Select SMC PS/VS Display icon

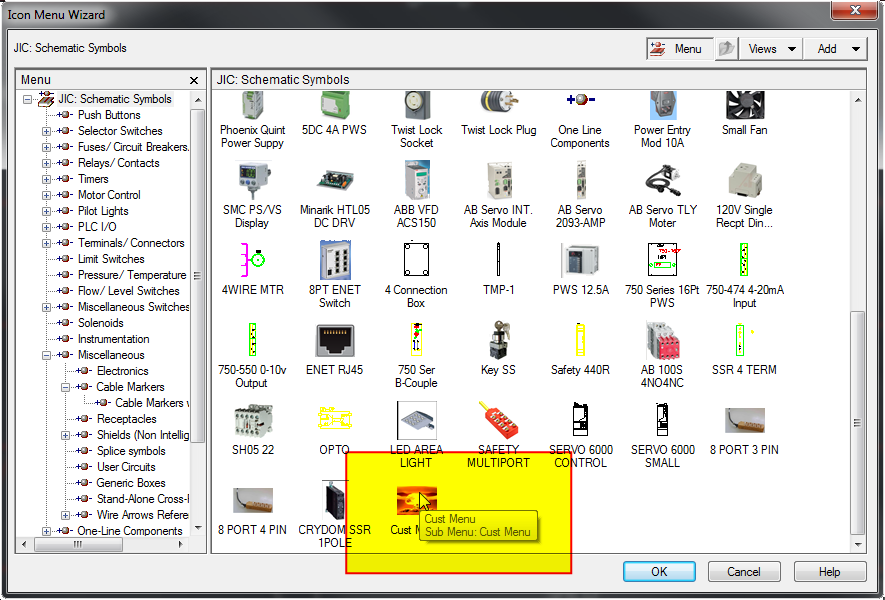[x=252, y=180]
